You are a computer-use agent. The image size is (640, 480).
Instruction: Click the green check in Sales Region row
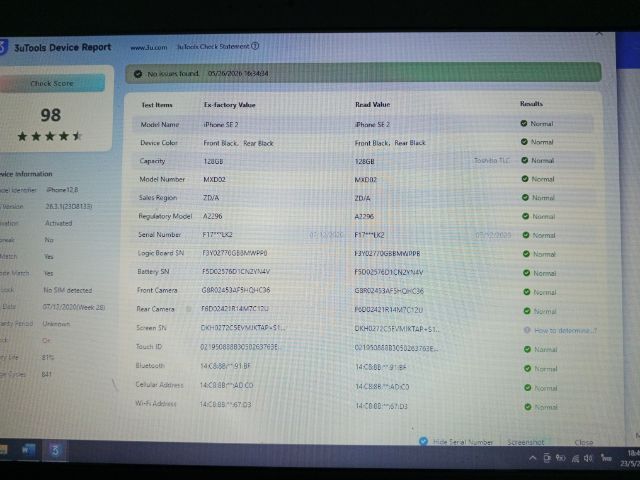(x=525, y=198)
